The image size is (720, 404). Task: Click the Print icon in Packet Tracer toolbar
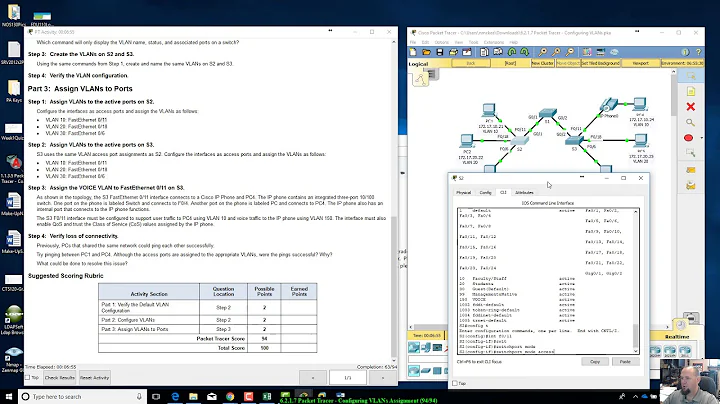(x=453, y=52)
